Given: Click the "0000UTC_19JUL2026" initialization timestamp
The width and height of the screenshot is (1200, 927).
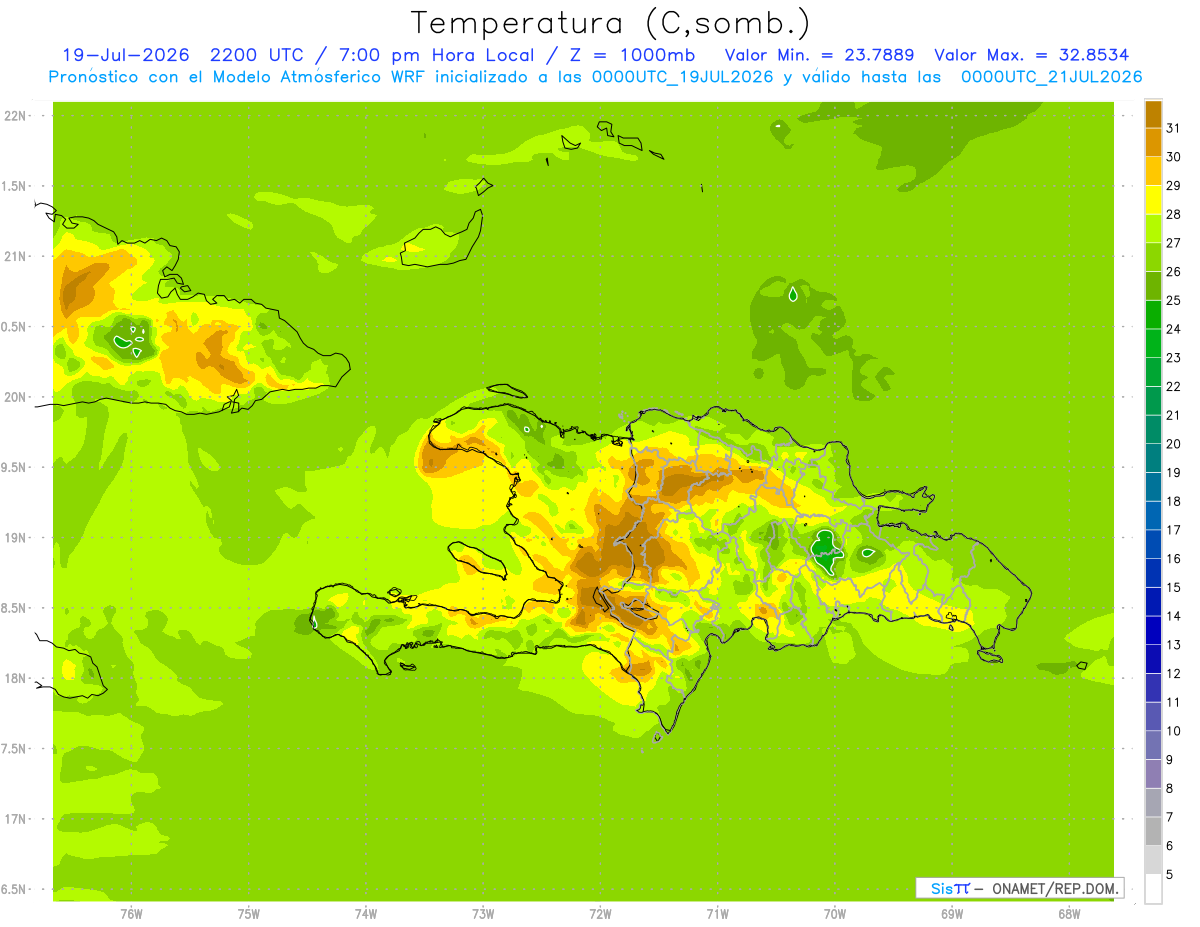Looking at the screenshot, I should coord(682,77).
